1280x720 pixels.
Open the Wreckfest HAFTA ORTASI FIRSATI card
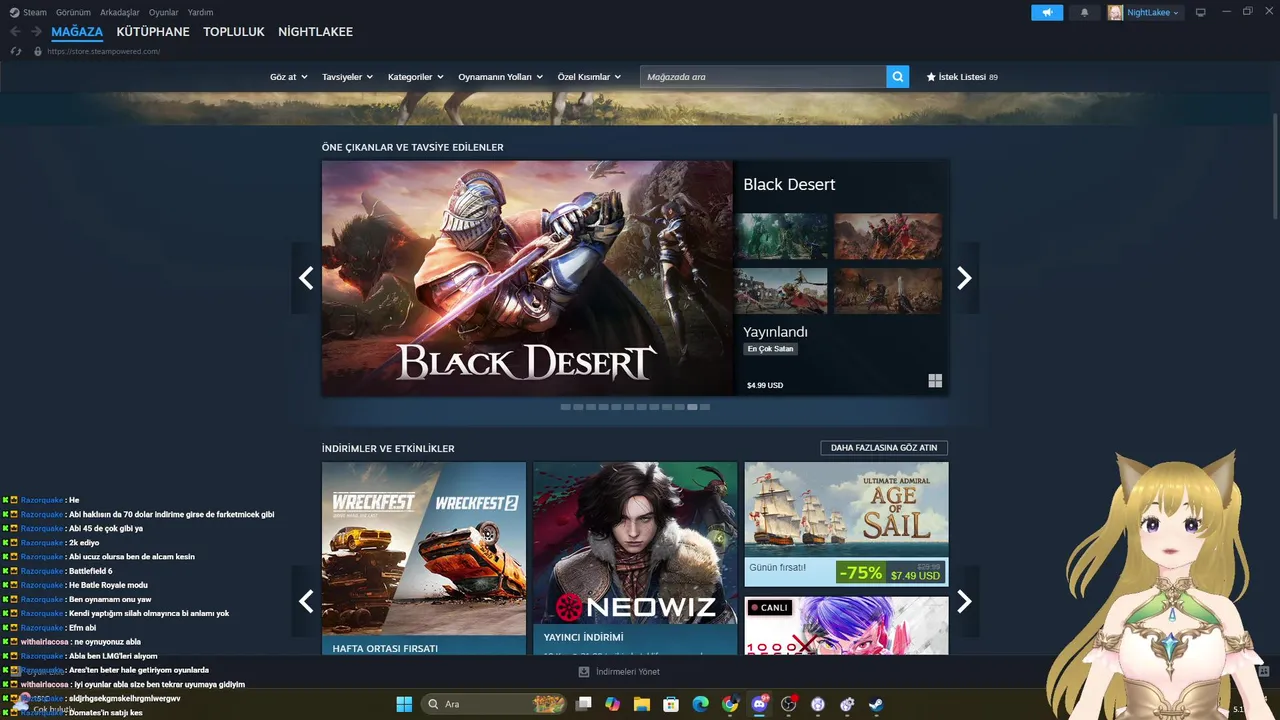[424, 558]
